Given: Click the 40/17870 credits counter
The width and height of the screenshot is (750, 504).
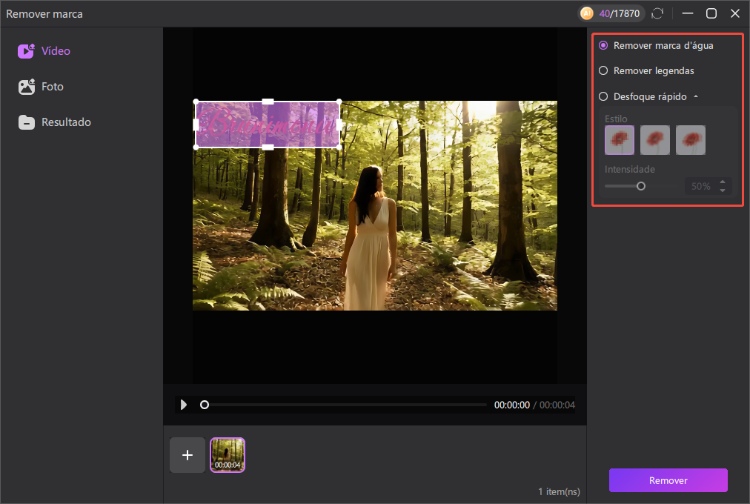Looking at the screenshot, I should coord(619,13).
